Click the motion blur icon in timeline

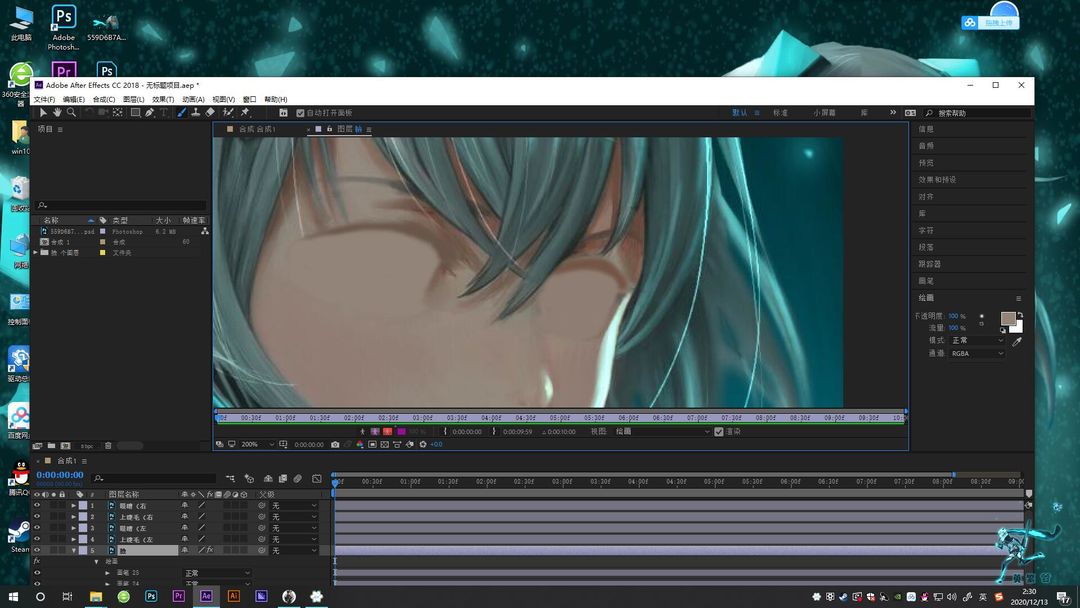298,479
